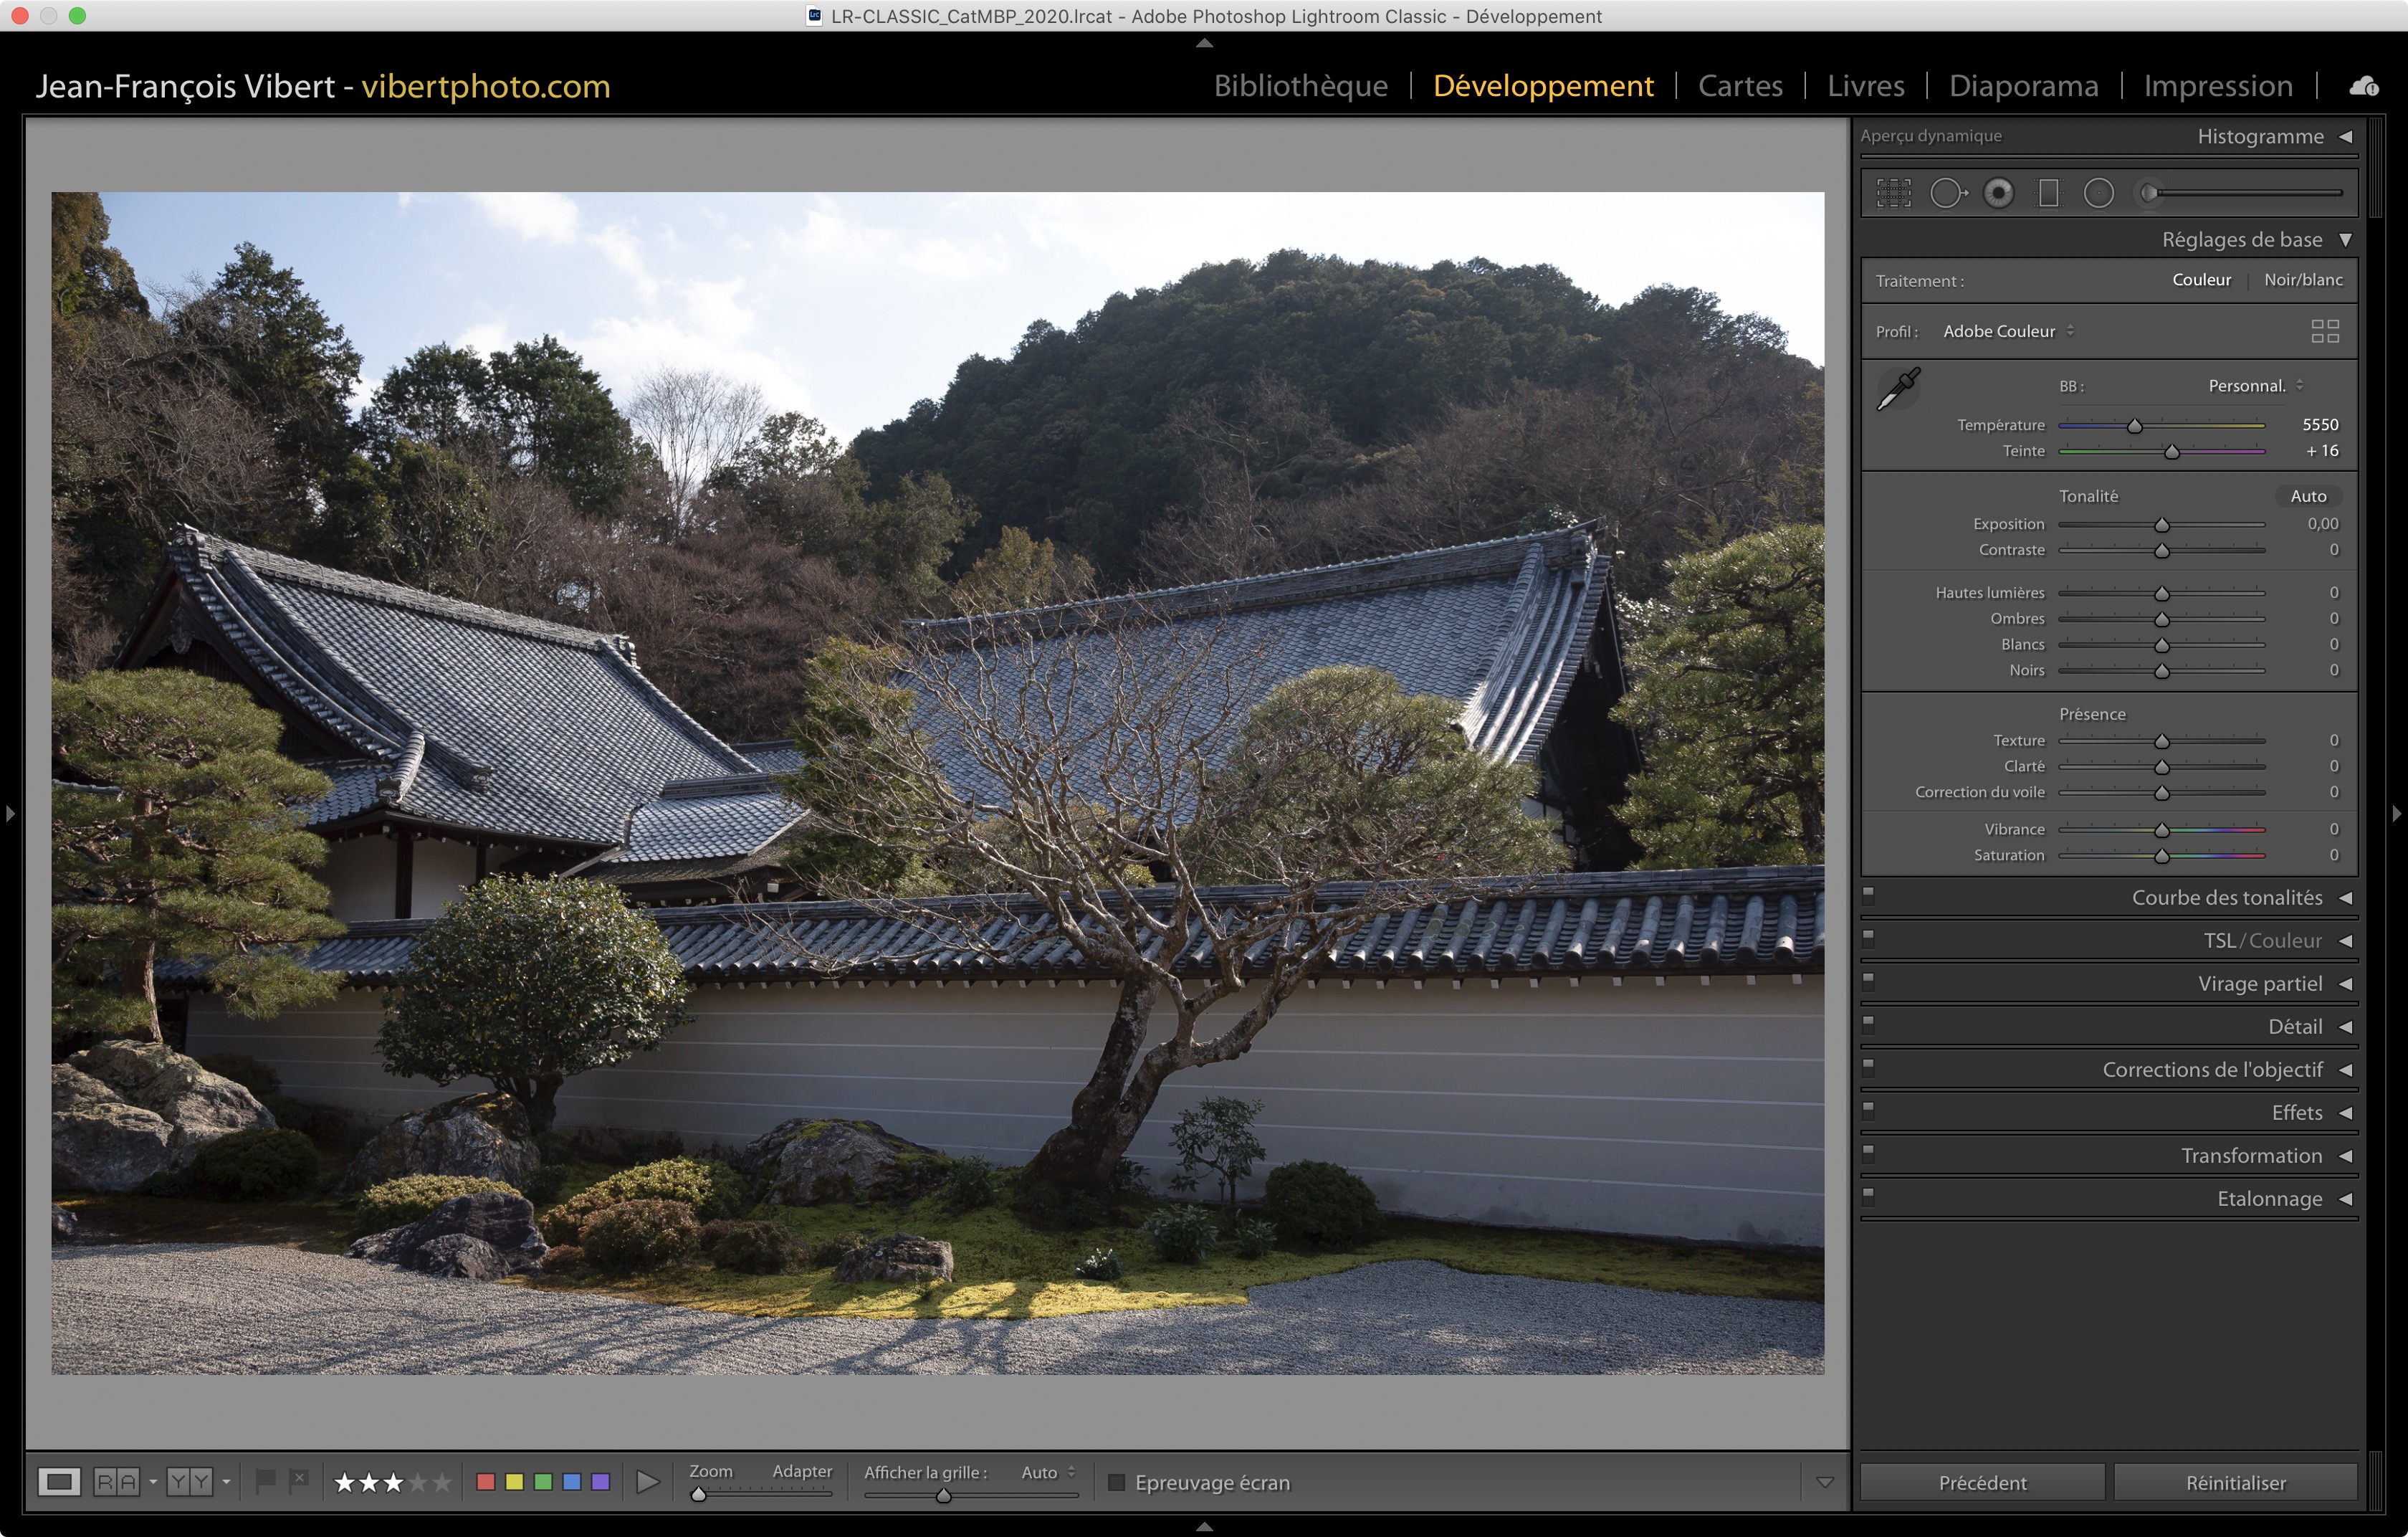Image resolution: width=2408 pixels, height=1537 pixels.
Task: Open the BB Personnal. preset dropdown
Action: point(2255,386)
